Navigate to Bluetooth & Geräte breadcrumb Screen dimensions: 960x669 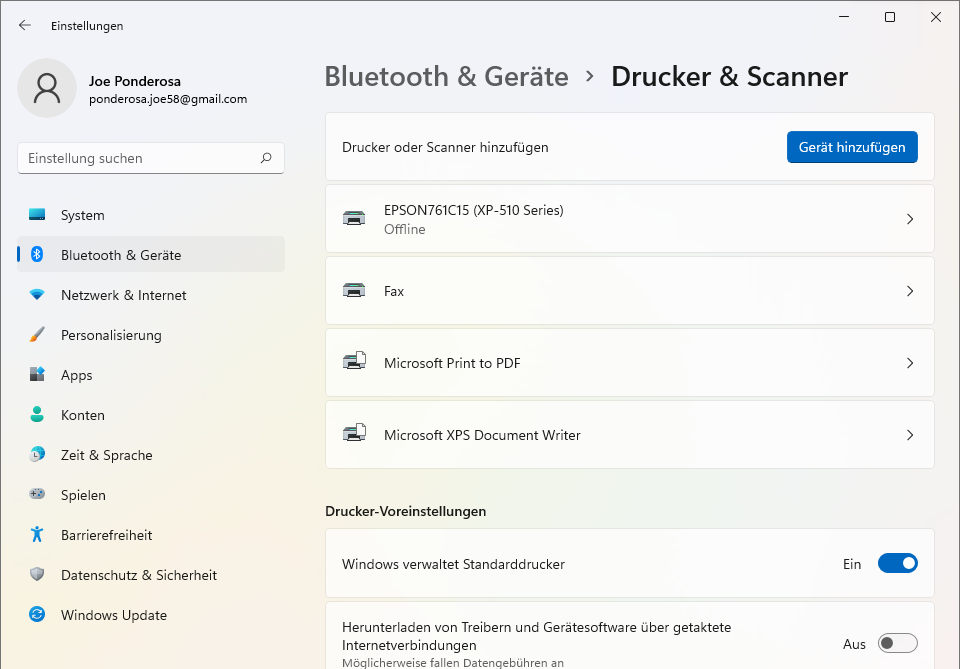tap(446, 77)
